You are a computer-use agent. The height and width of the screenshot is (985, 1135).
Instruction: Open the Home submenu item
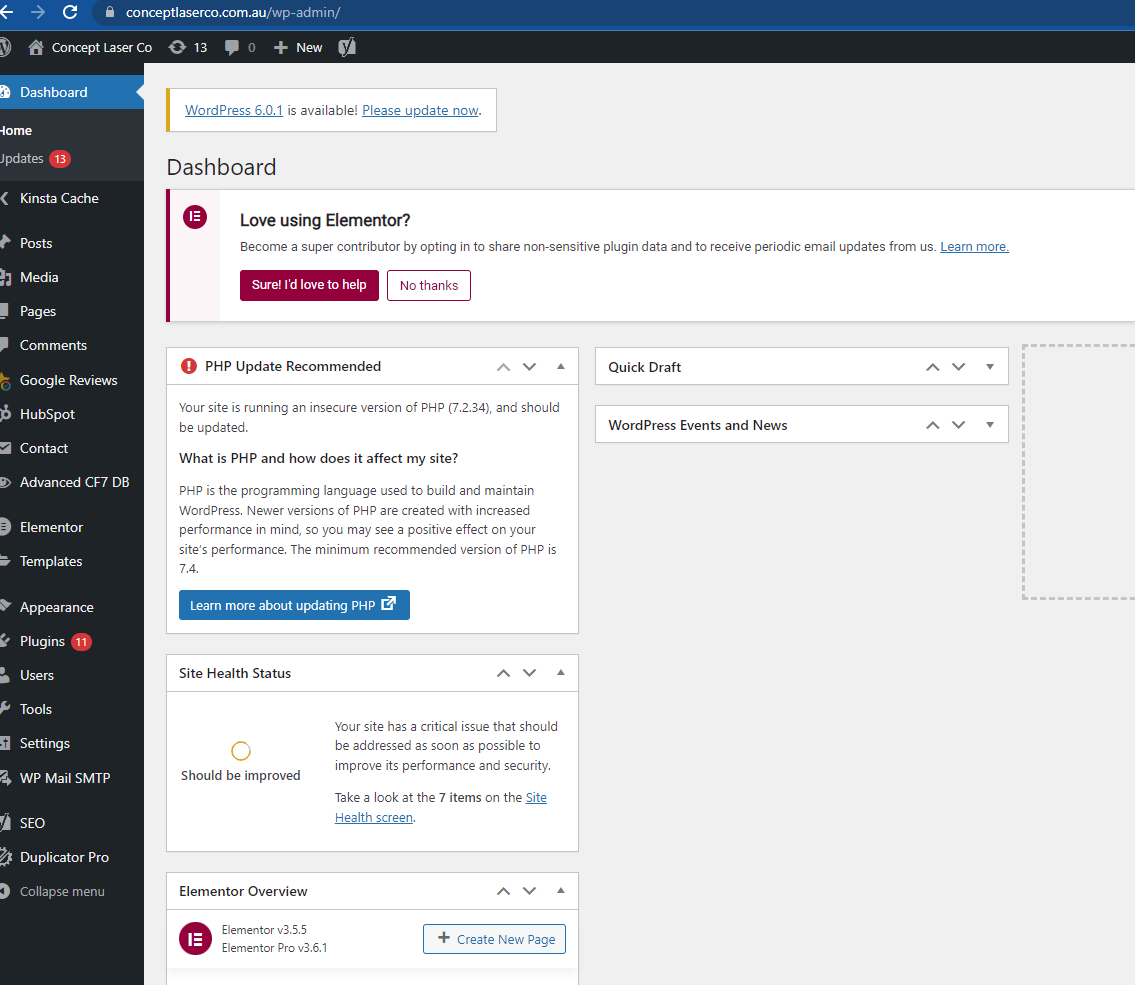pyautogui.click(x=16, y=131)
